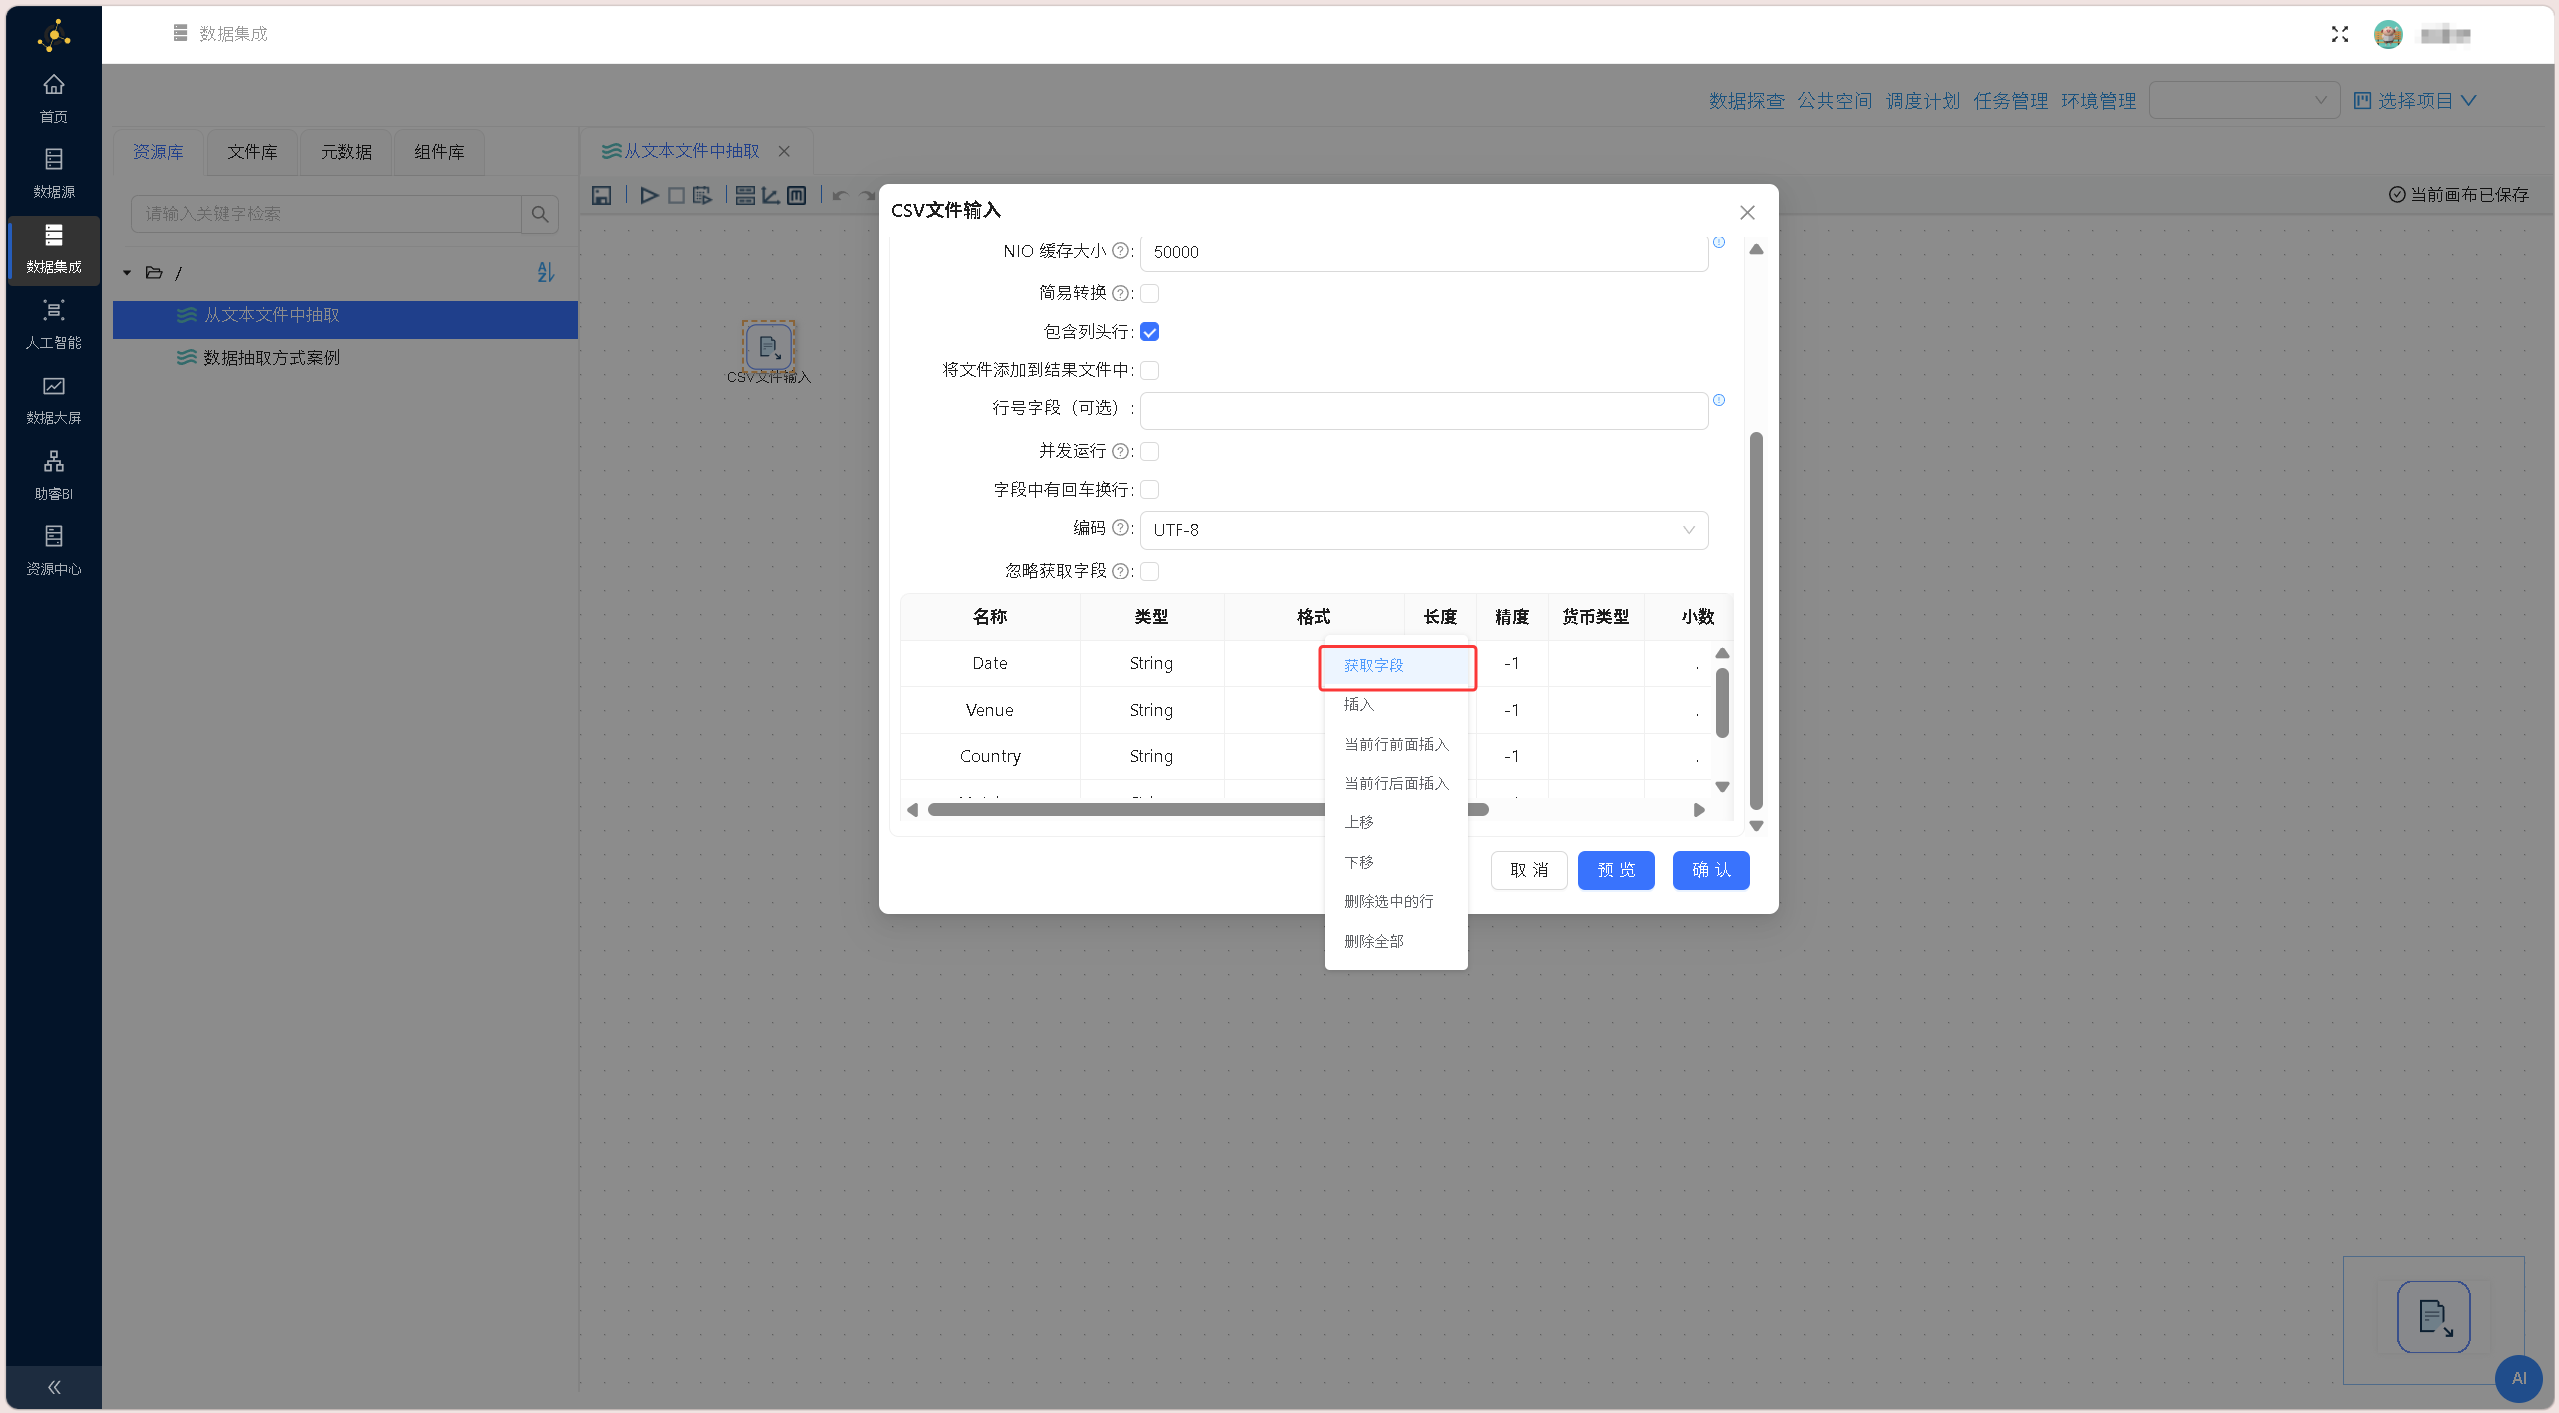Viewport: 2559px width, 1413px height.
Task: Click the M box toolbar icon
Action: (x=796, y=196)
